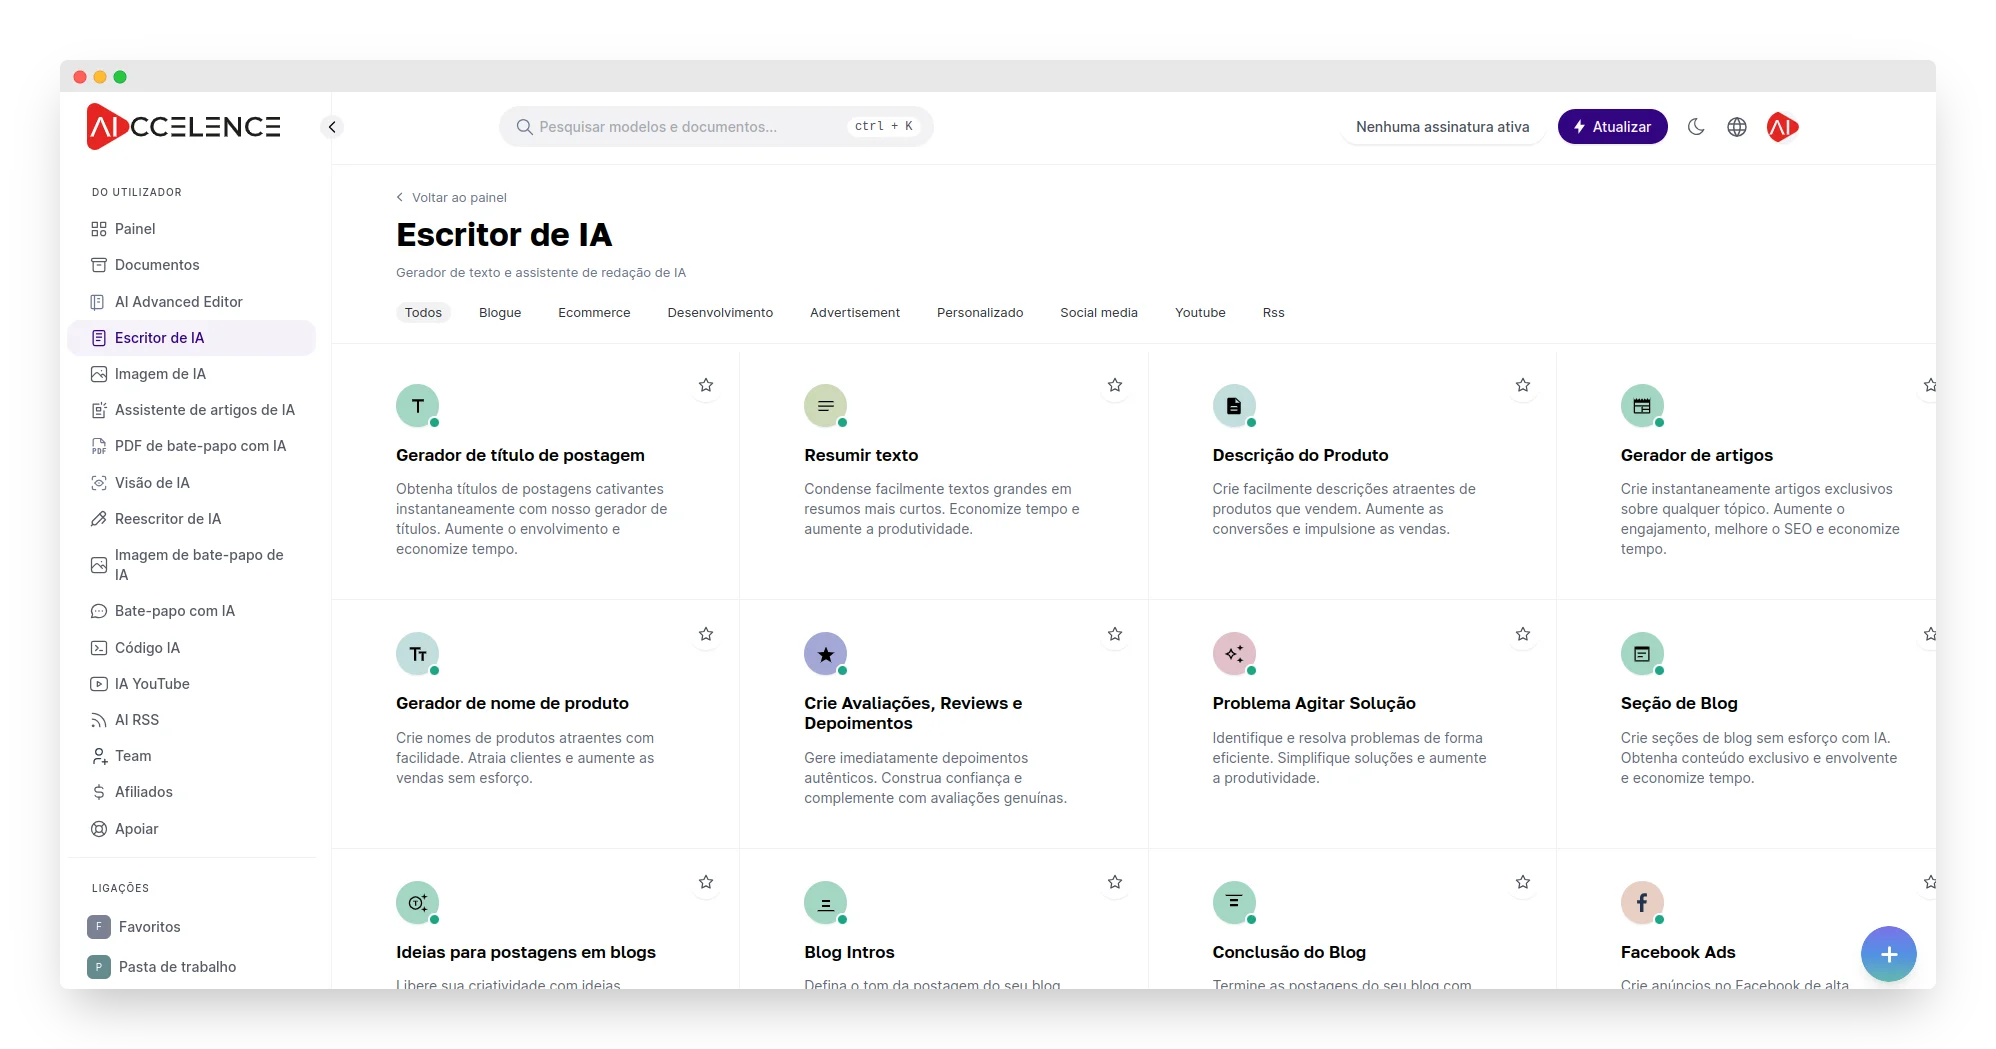Toggle favorite on Problema Agitar Solução
The image size is (1996, 1049).
(1523, 634)
